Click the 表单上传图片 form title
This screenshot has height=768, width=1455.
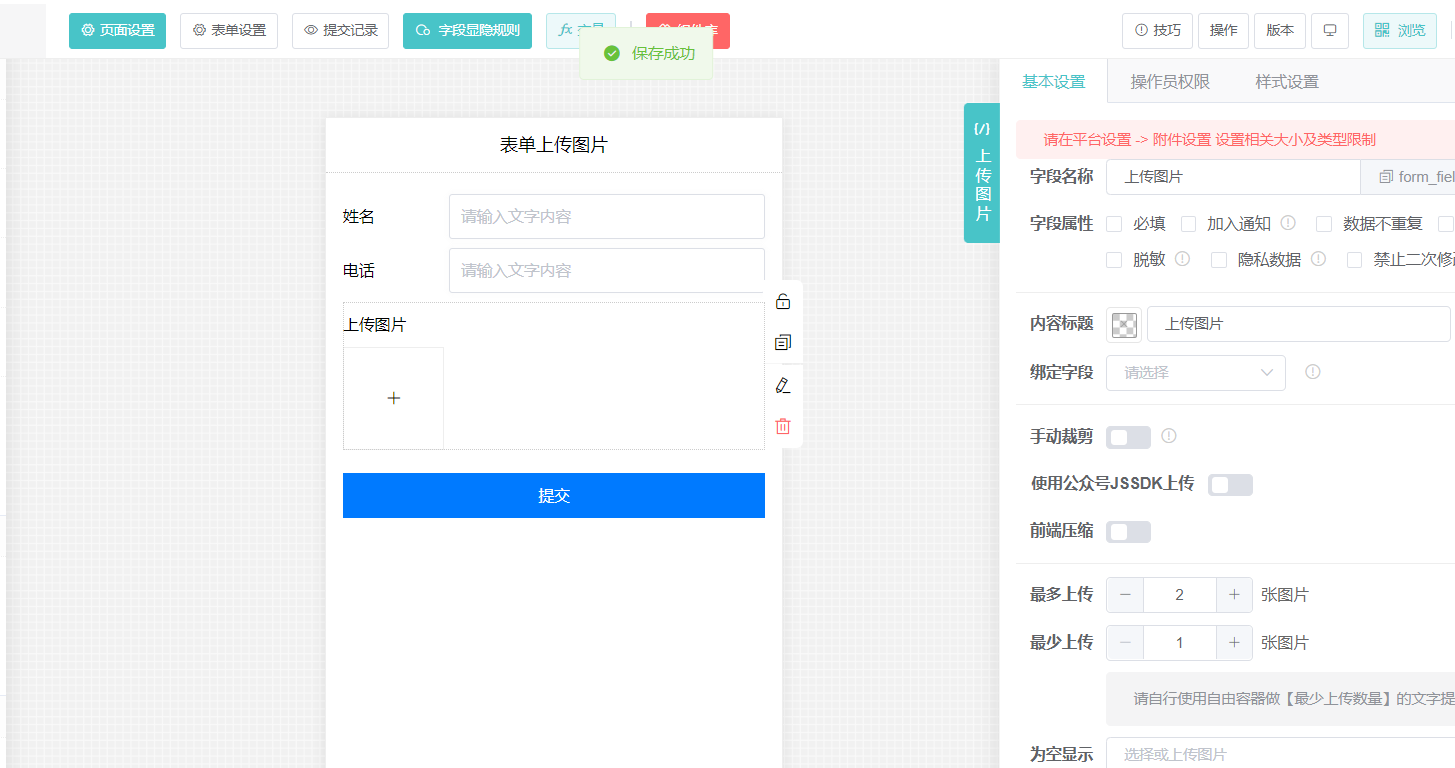553,145
